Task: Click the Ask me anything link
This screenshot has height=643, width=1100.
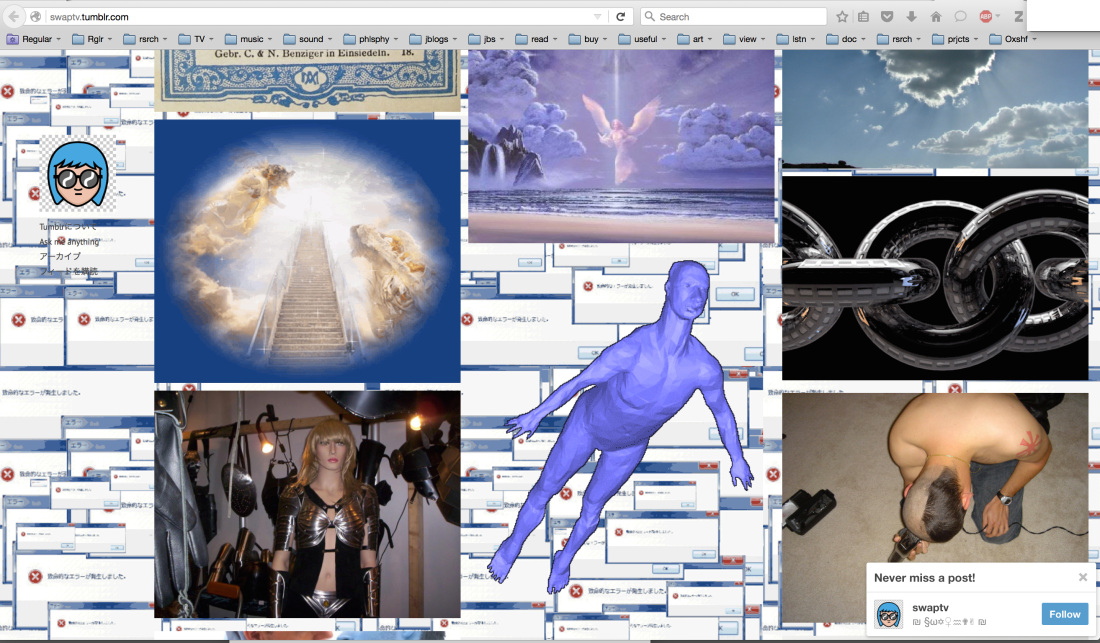Action: [69, 242]
